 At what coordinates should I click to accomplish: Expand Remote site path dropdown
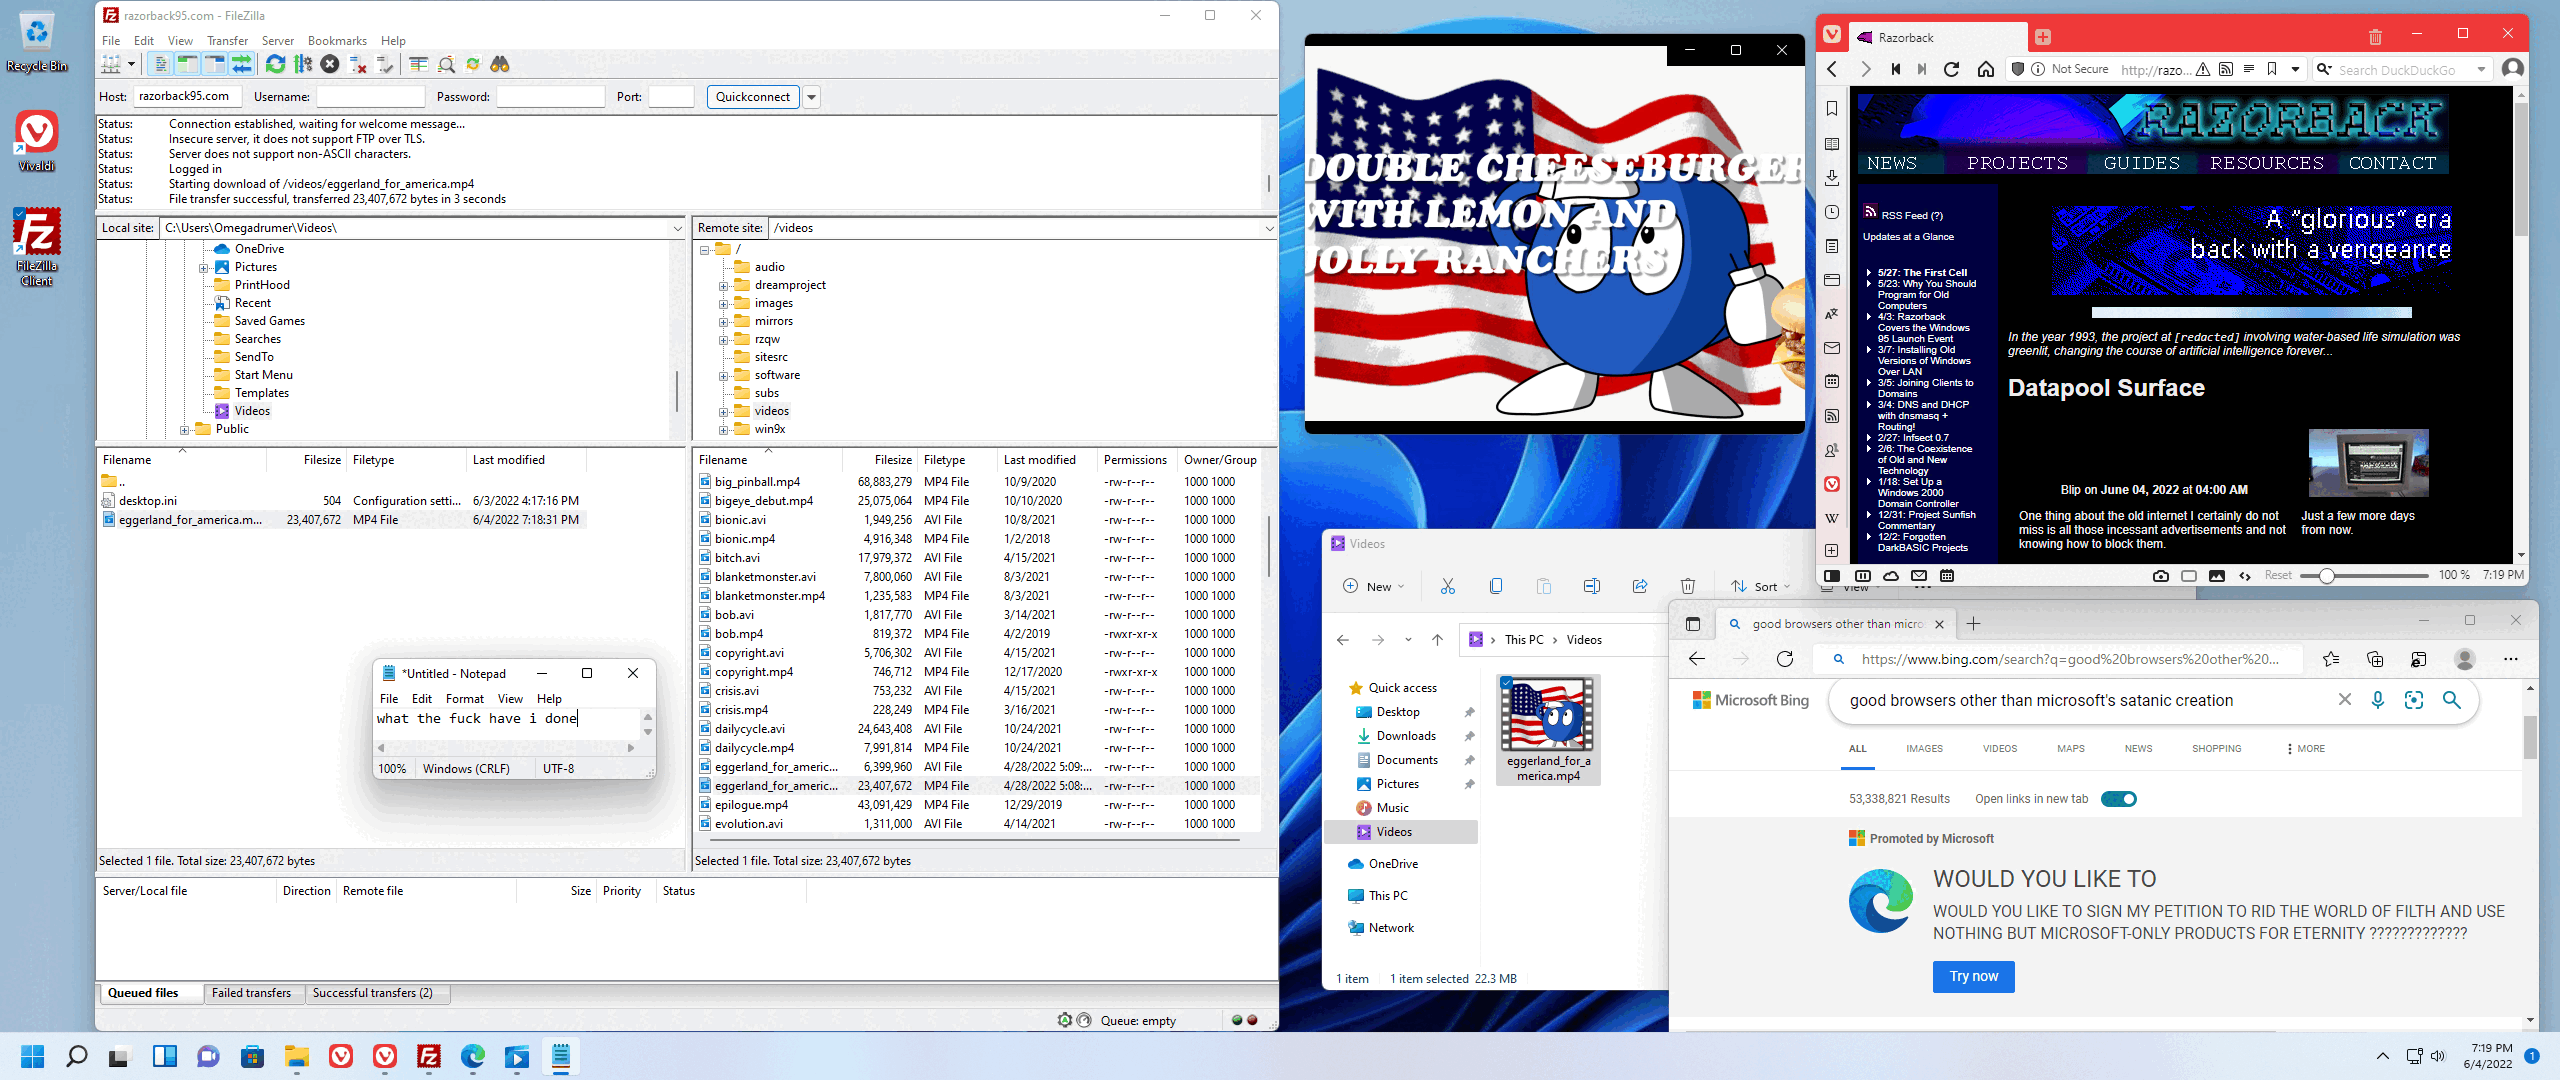point(1269,228)
